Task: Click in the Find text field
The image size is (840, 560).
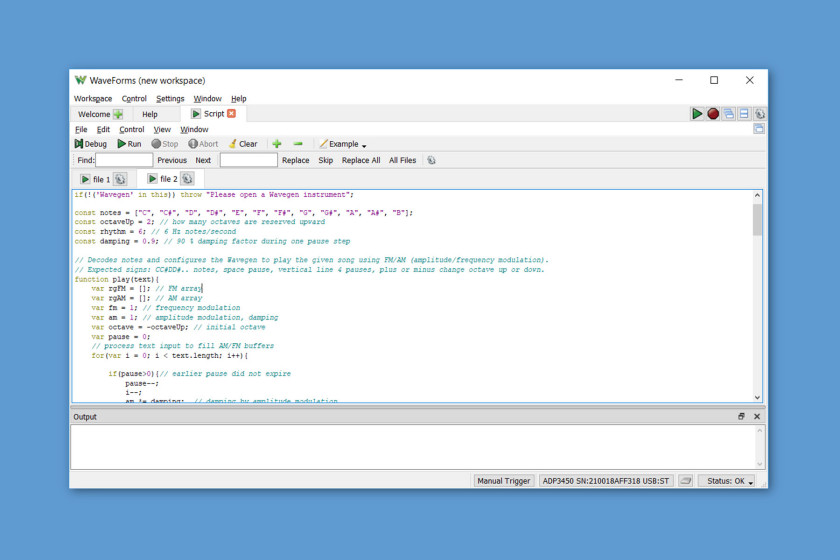Action: click(x=124, y=160)
